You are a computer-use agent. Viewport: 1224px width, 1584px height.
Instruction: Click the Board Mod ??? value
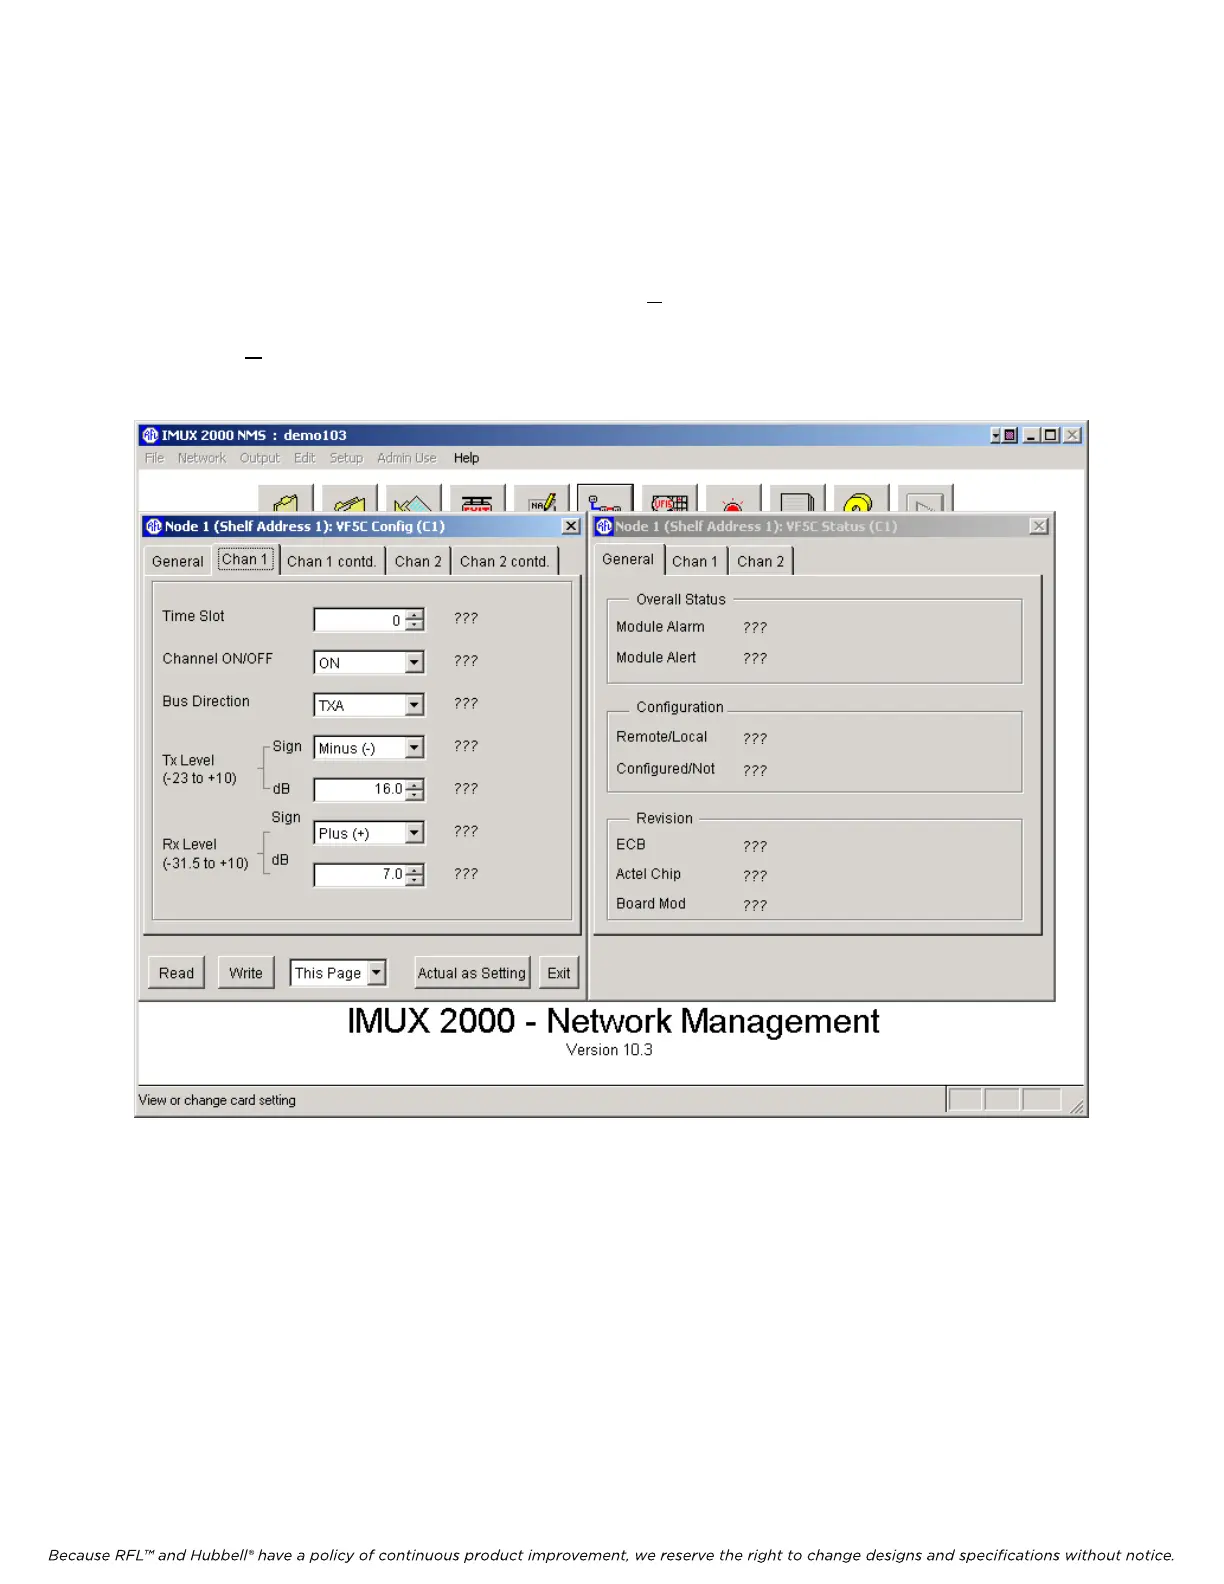[755, 906]
